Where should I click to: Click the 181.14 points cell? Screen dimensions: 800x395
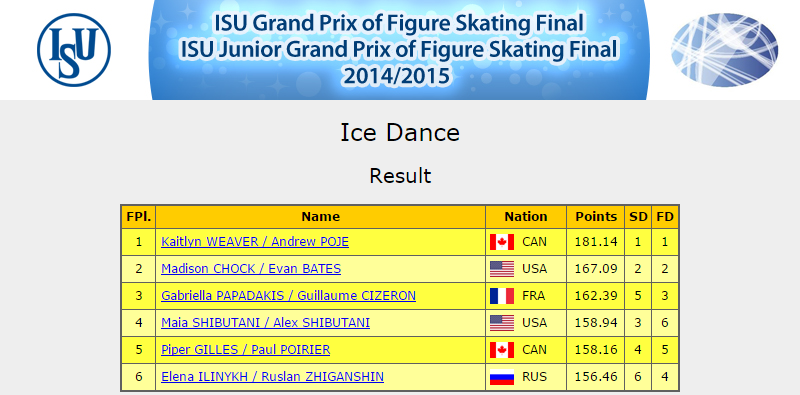click(x=596, y=242)
